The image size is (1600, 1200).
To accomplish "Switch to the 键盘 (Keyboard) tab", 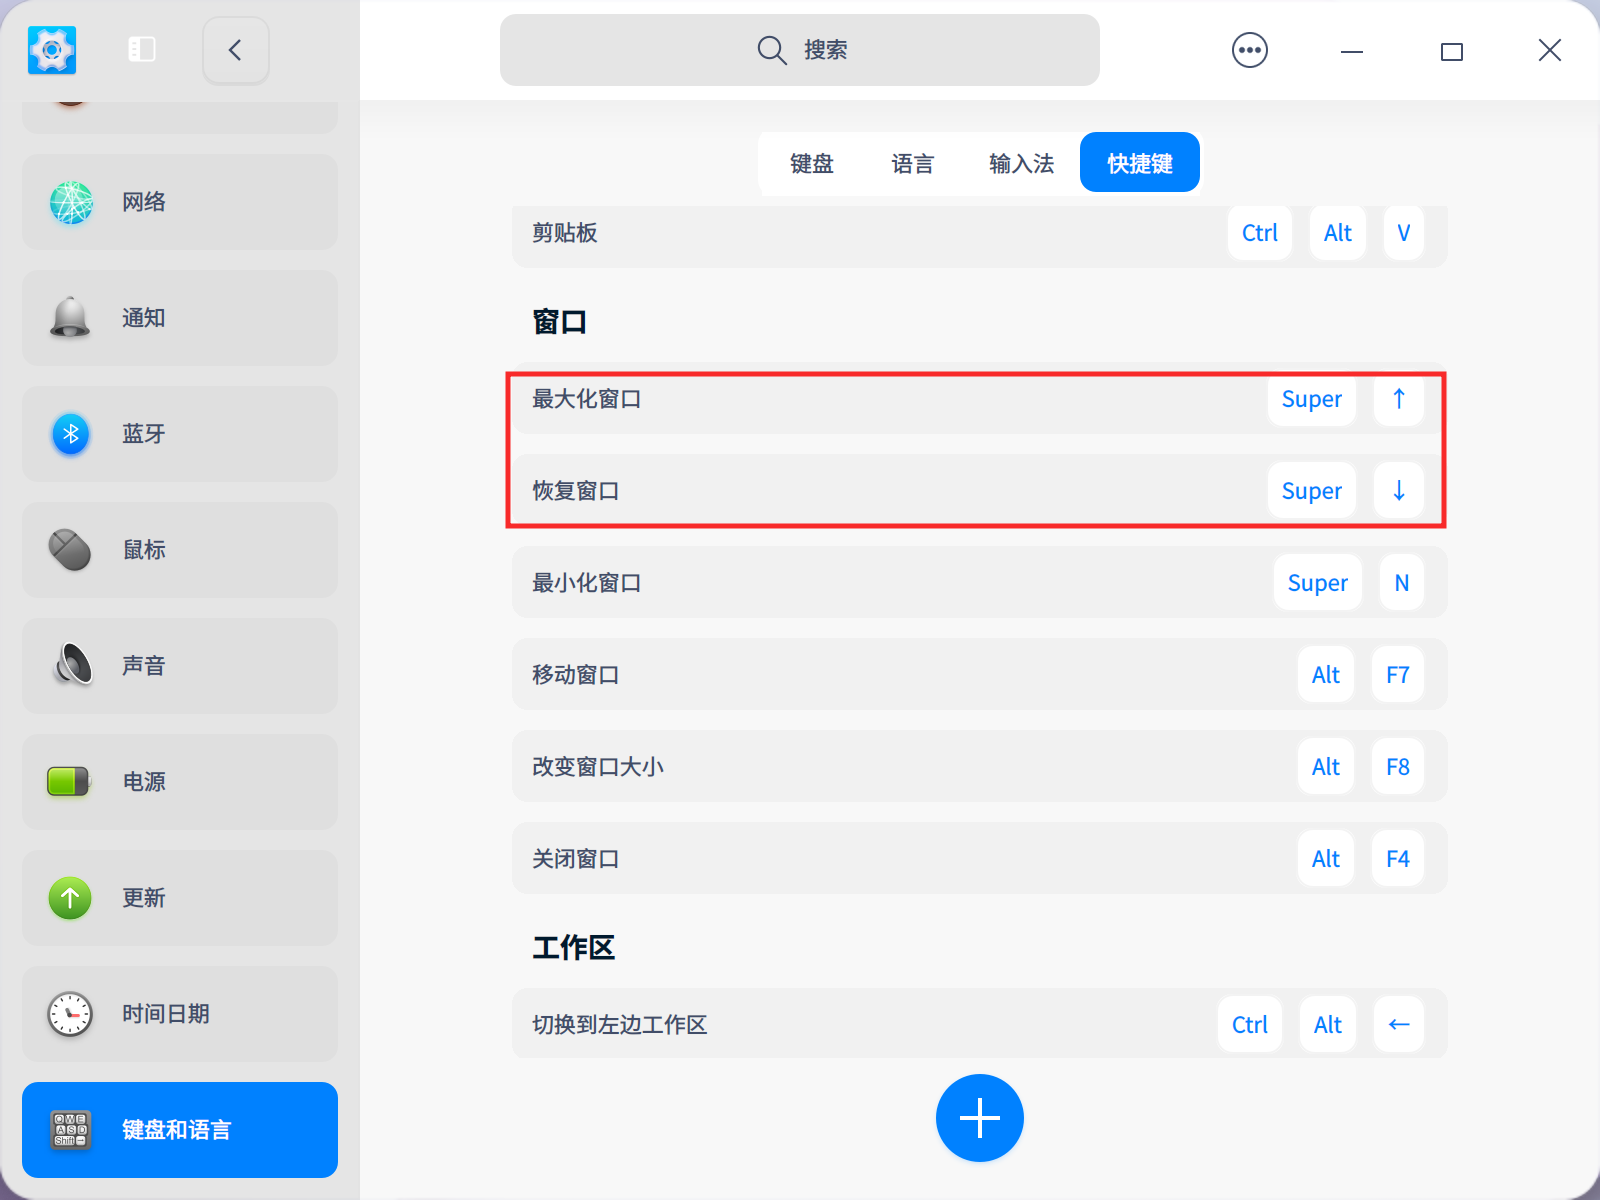I will [x=810, y=163].
